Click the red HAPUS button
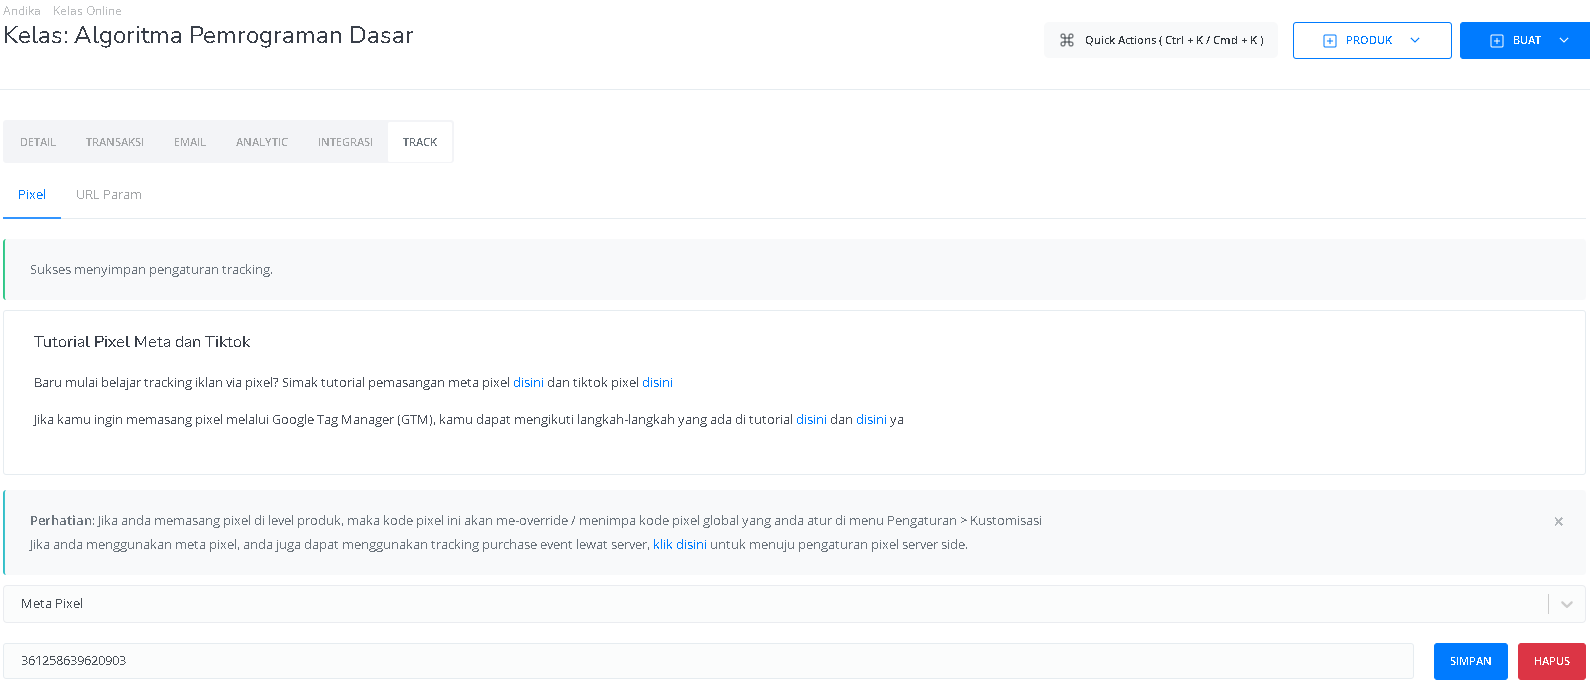Viewport: 1590px width, 687px height. pos(1552,661)
